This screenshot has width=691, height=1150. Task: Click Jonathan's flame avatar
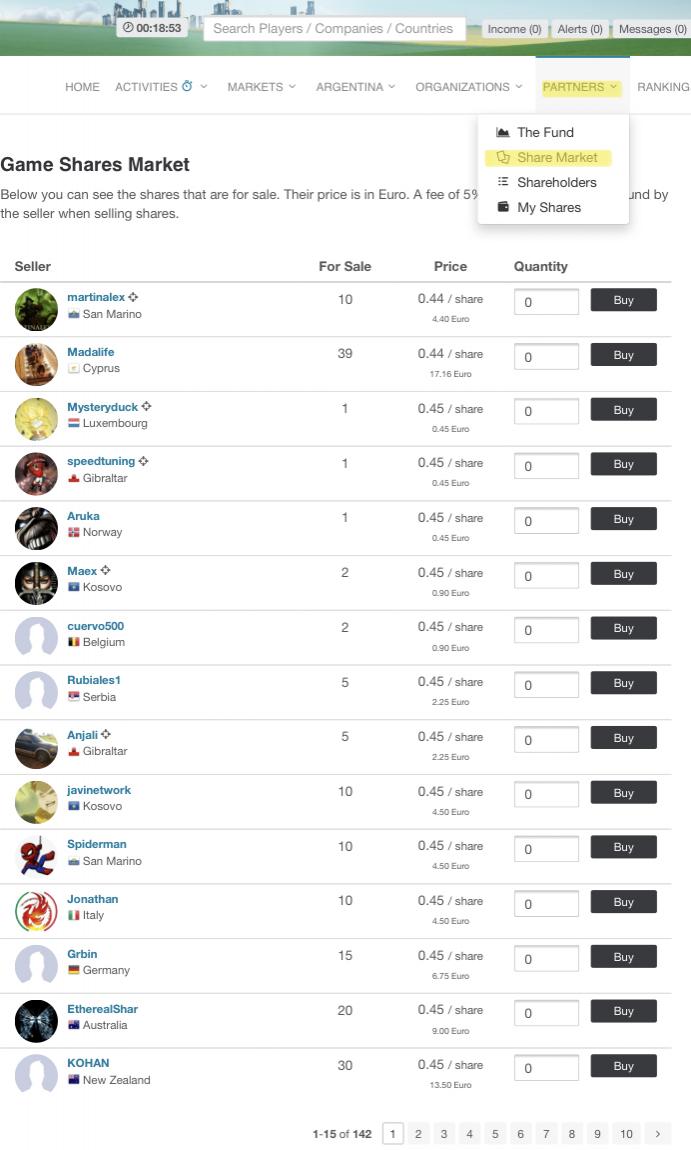pos(36,910)
